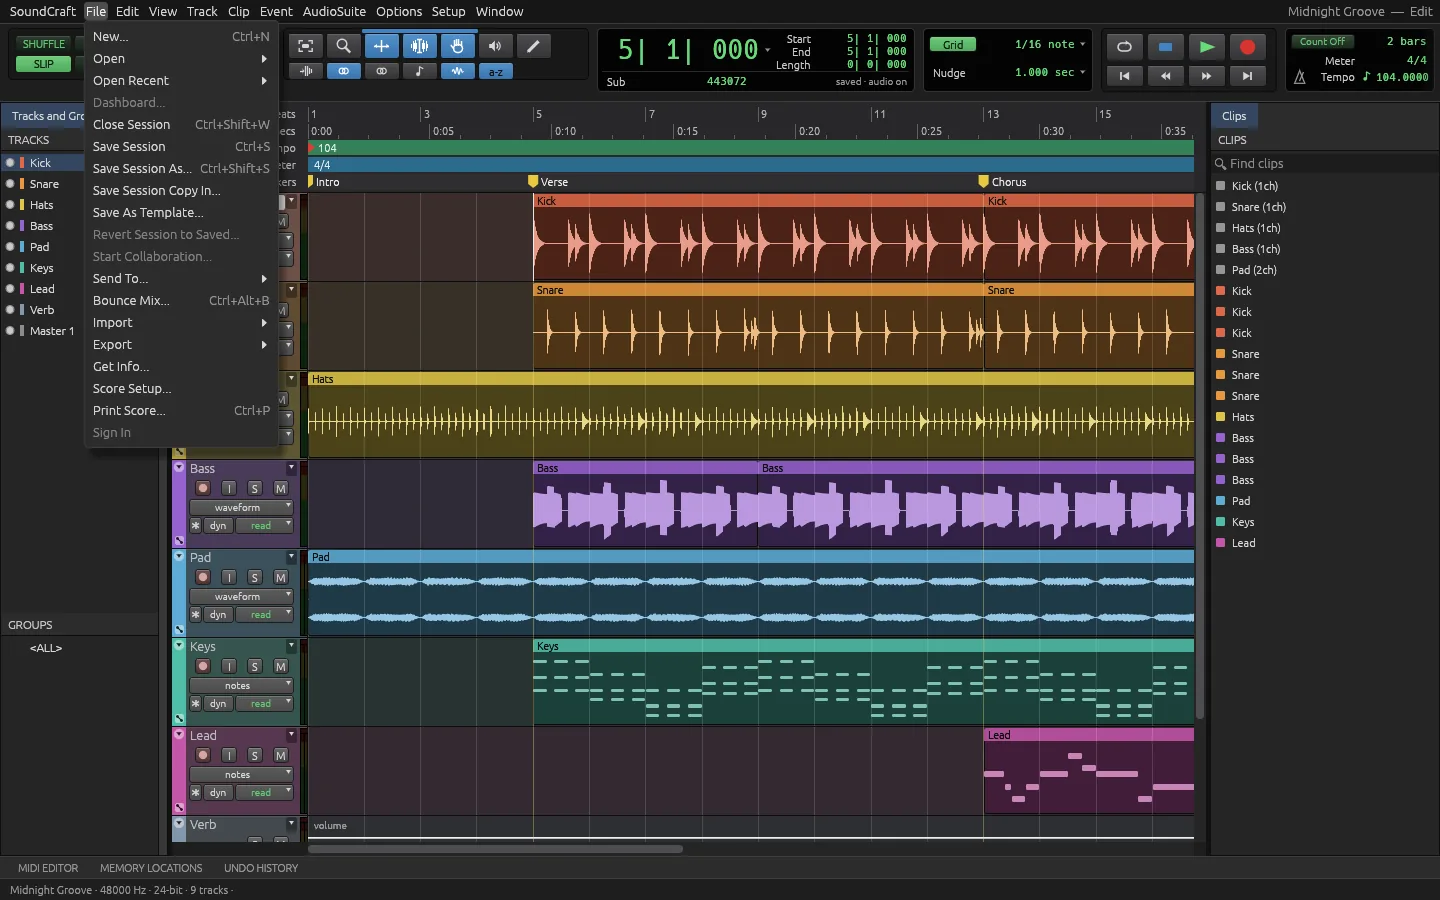
Task: Jump to session end
Action: click(1247, 75)
